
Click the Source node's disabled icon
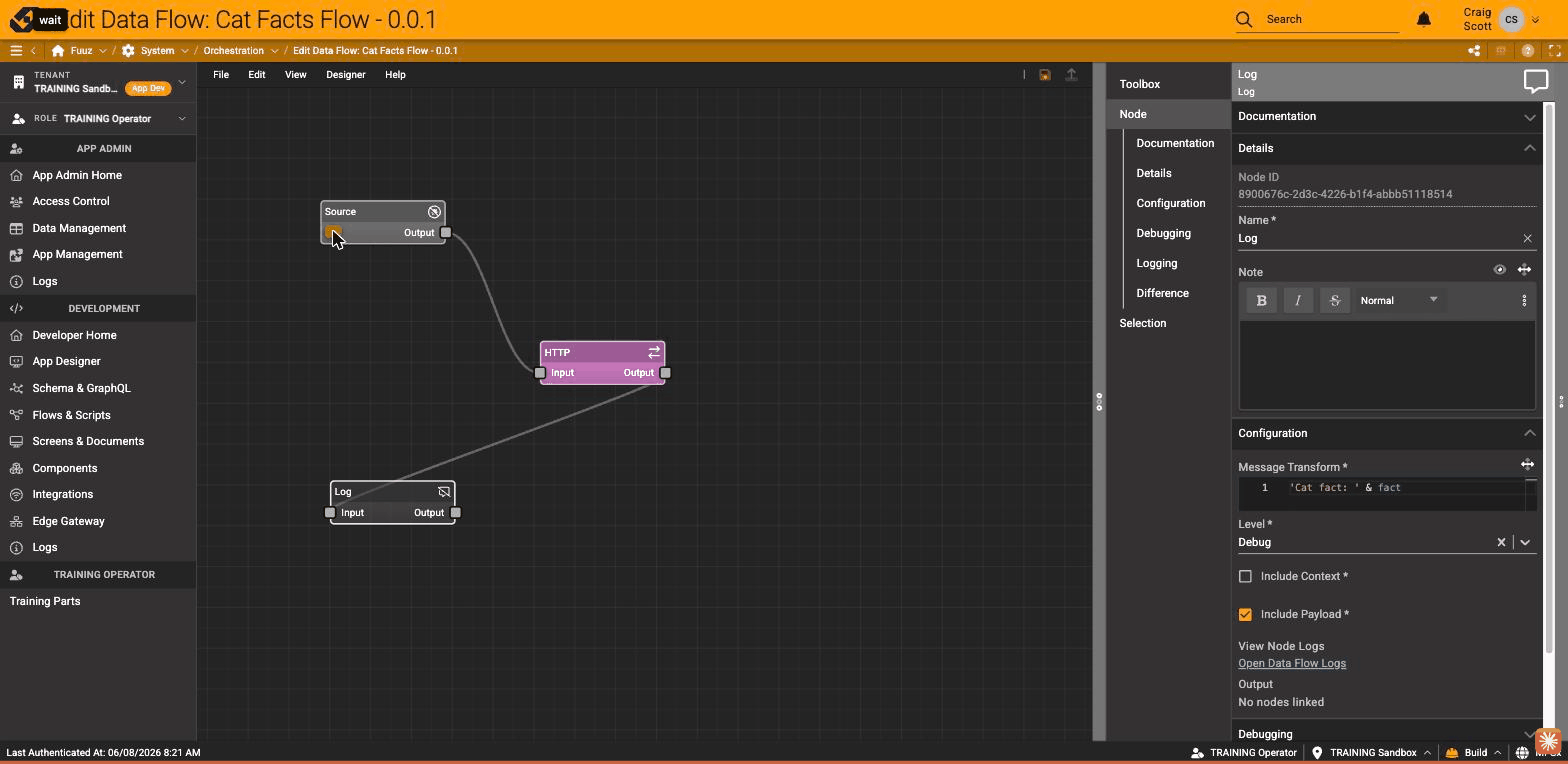pos(434,212)
